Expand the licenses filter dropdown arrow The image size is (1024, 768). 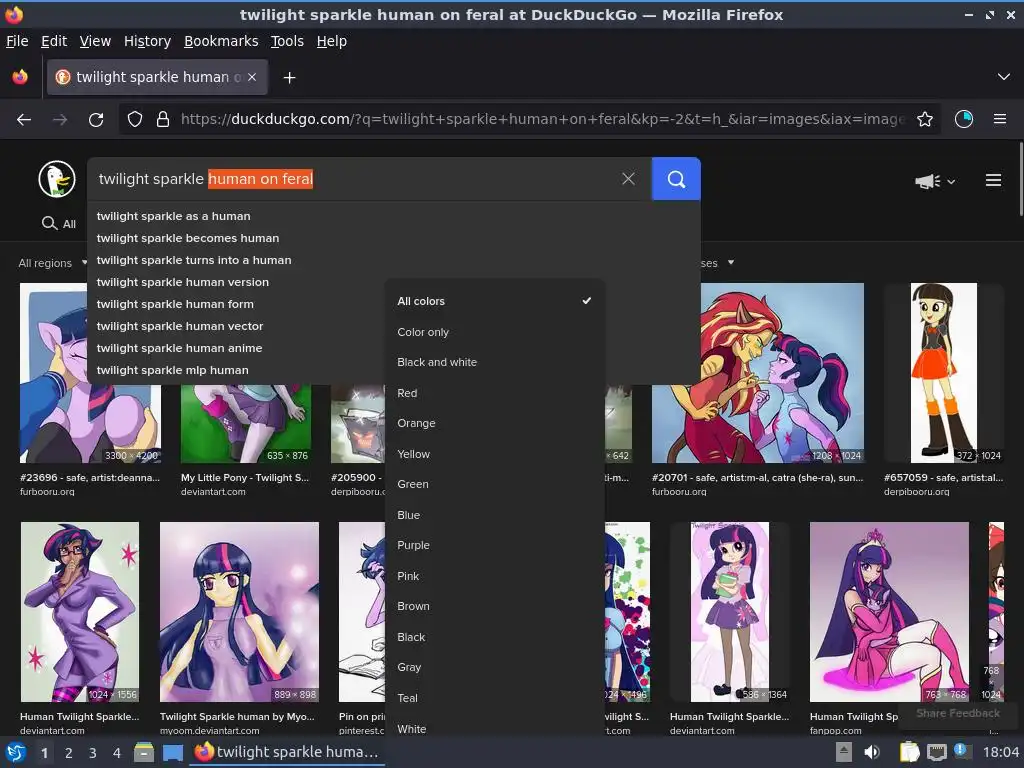click(731, 263)
